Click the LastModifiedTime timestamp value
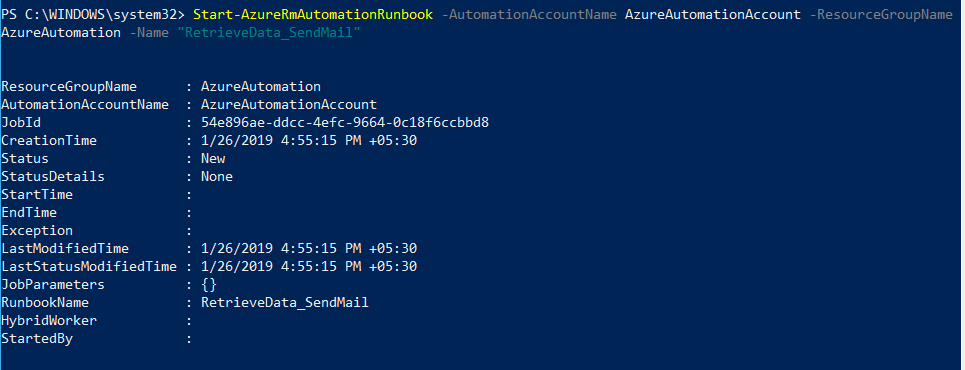965x370 pixels. click(x=309, y=249)
